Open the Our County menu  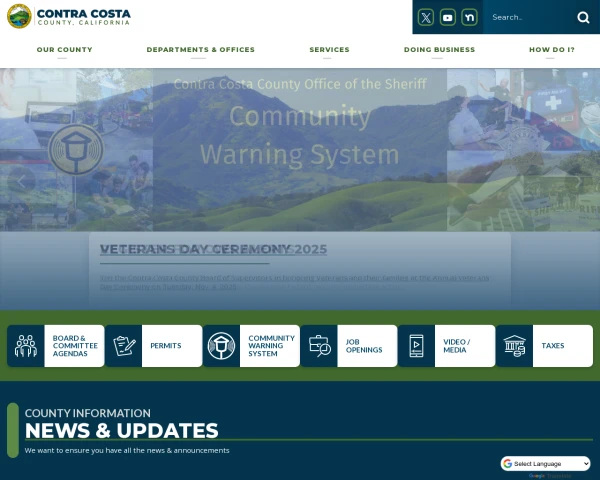[64, 50]
